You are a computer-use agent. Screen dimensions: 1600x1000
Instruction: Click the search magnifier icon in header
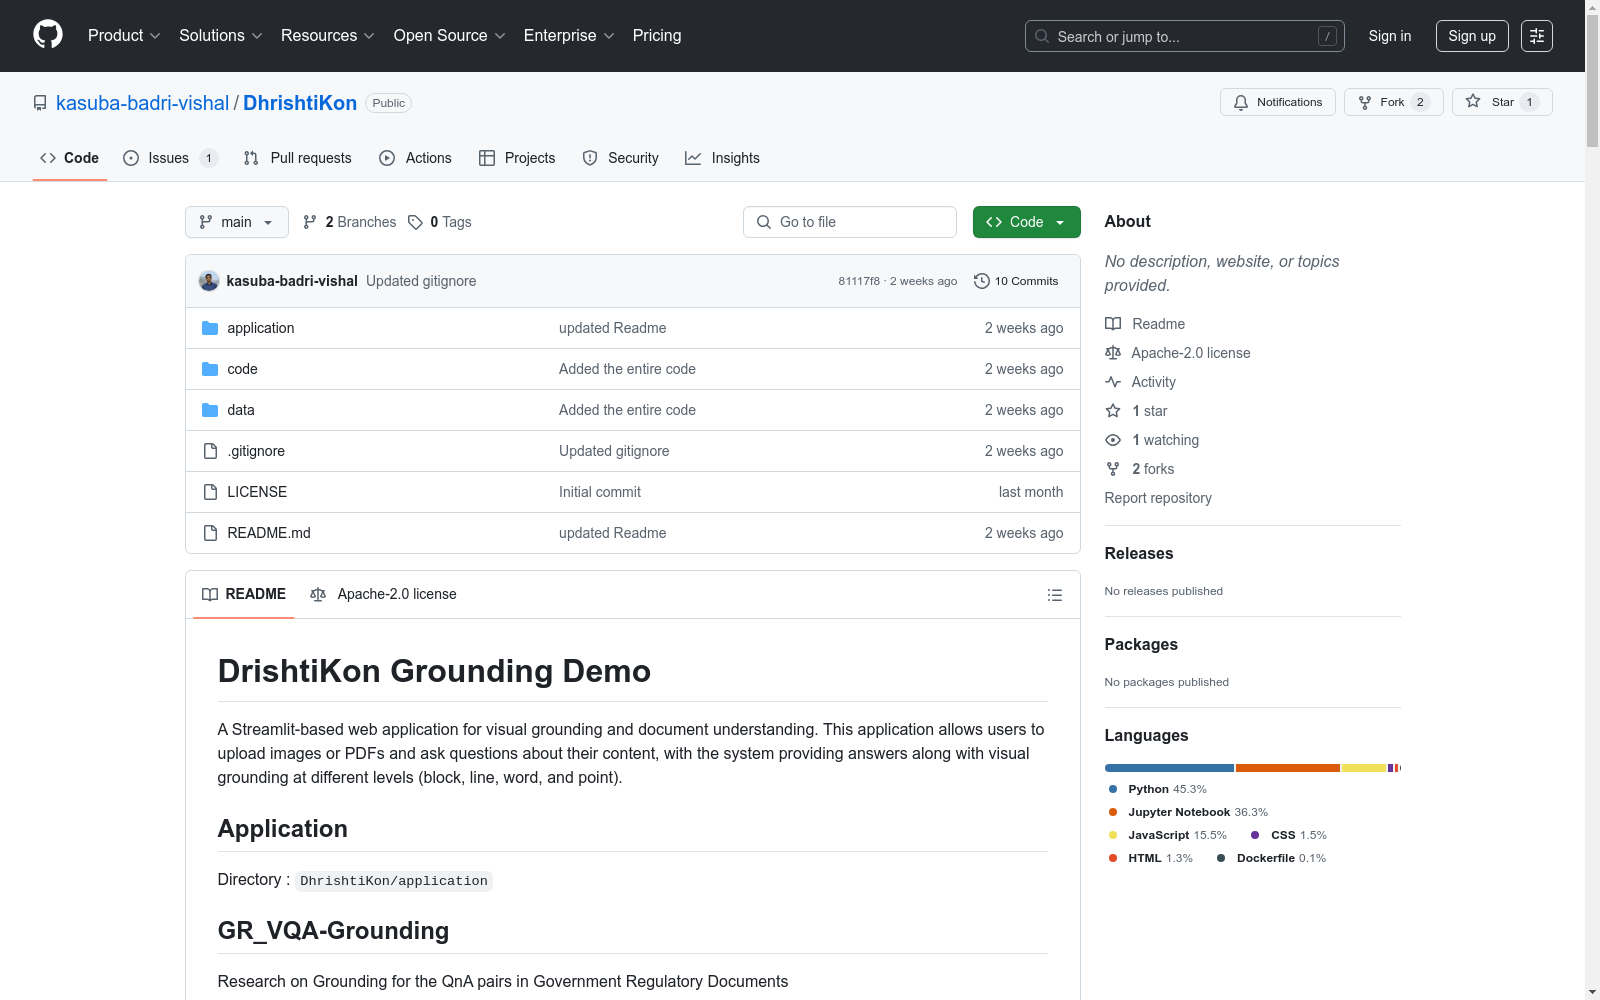coord(1042,36)
